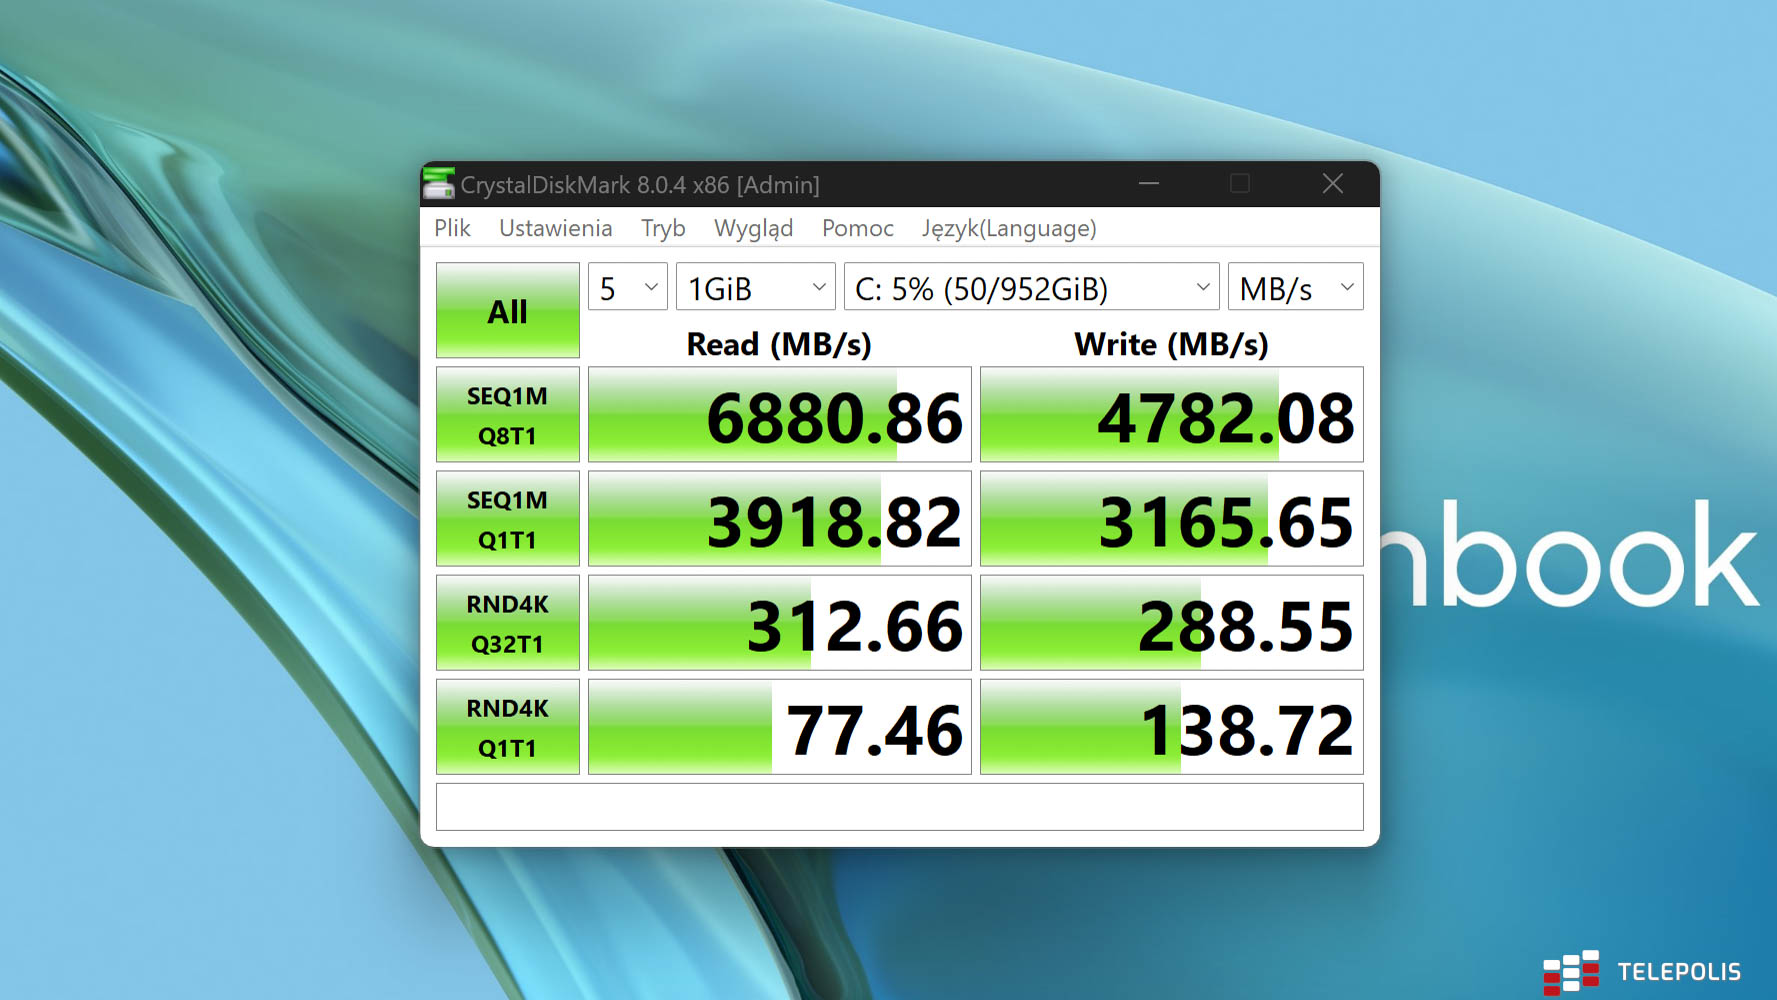Run all benchmarks with the All button
Image resolution: width=1777 pixels, height=1000 pixels.
507,311
